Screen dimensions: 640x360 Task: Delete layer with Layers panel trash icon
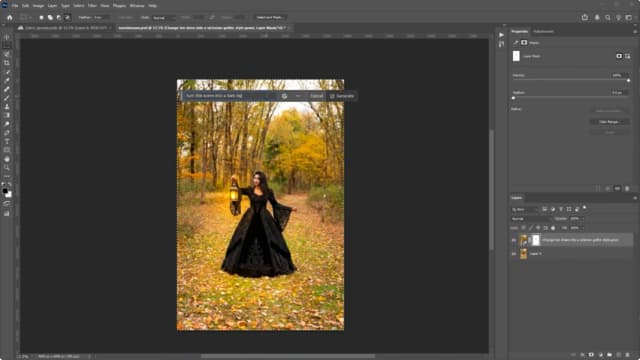pyautogui.click(x=628, y=355)
